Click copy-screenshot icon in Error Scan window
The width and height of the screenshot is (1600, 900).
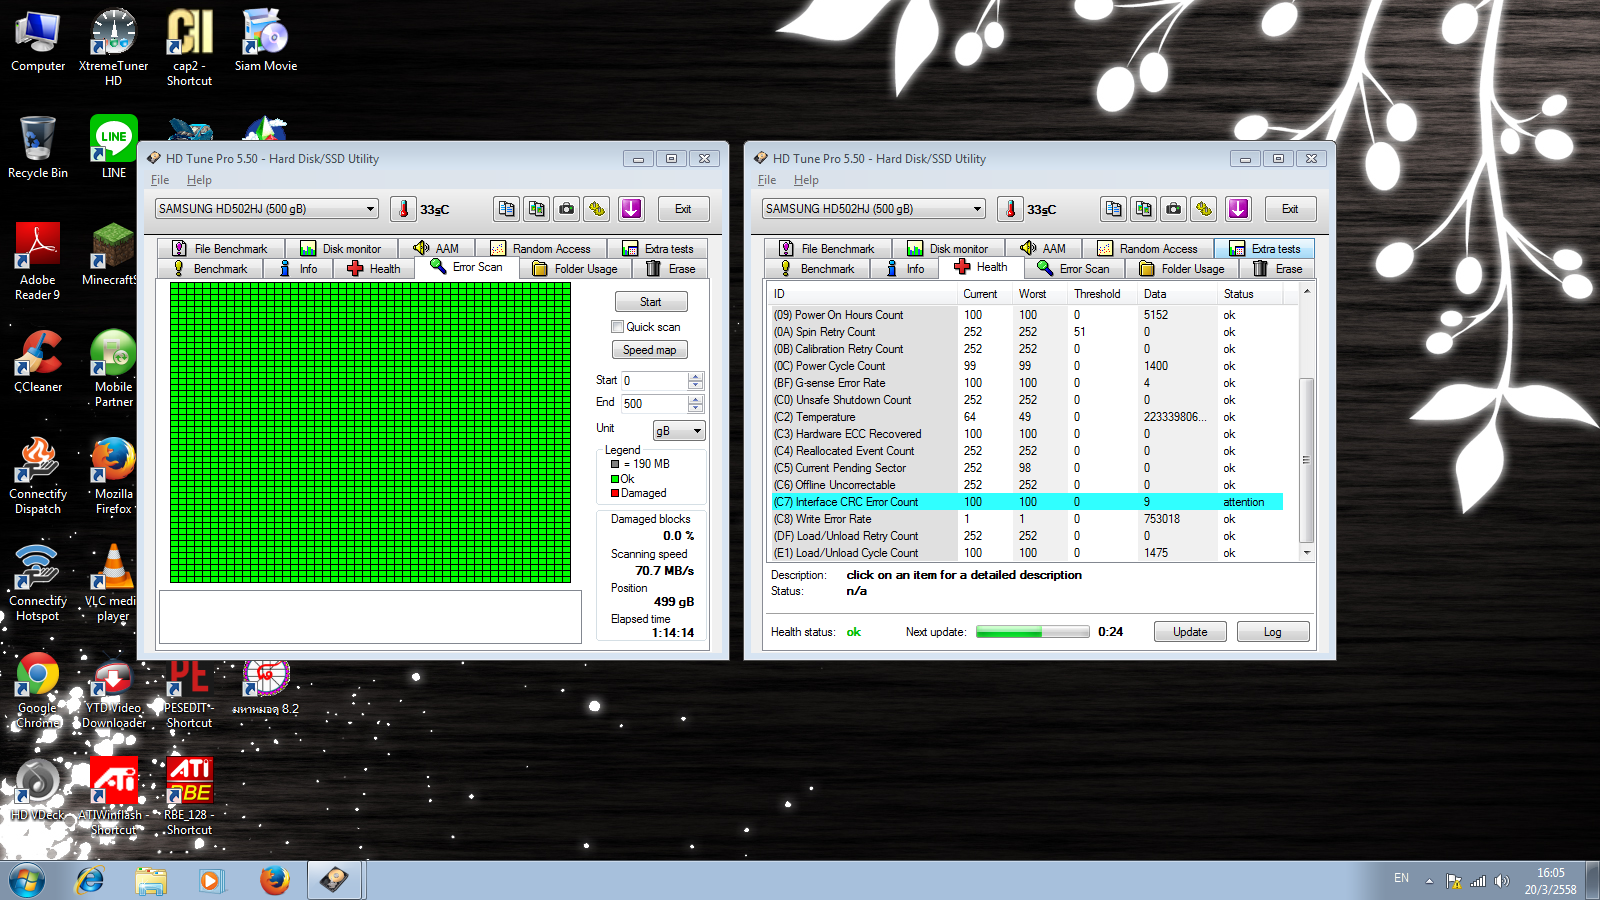(537, 209)
